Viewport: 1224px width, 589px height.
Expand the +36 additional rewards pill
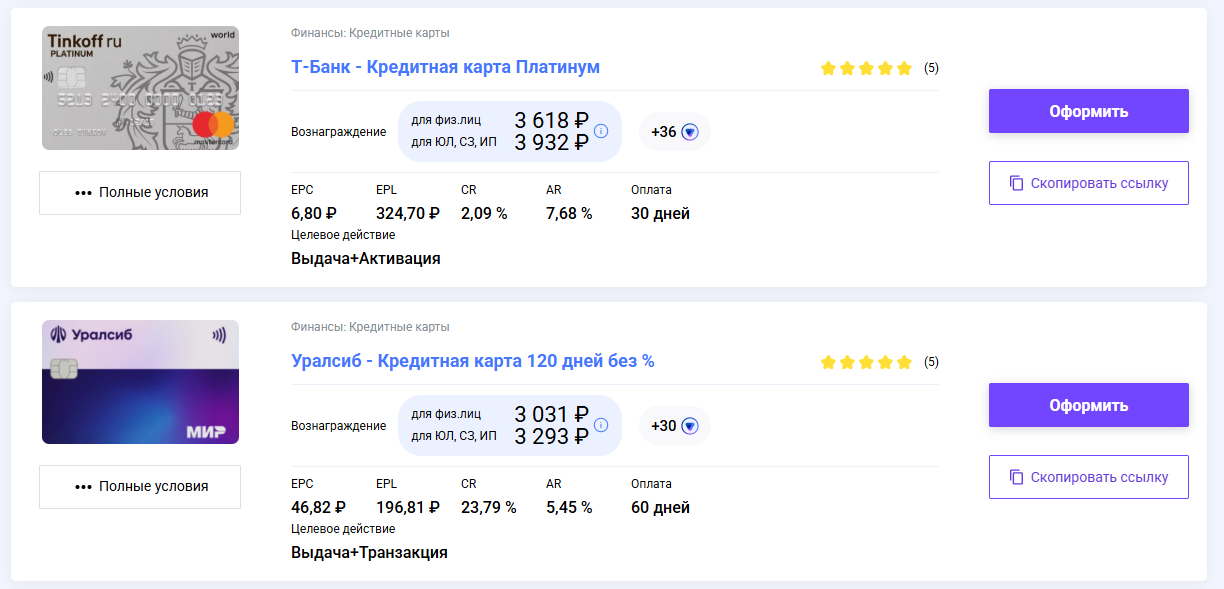(x=675, y=132)
